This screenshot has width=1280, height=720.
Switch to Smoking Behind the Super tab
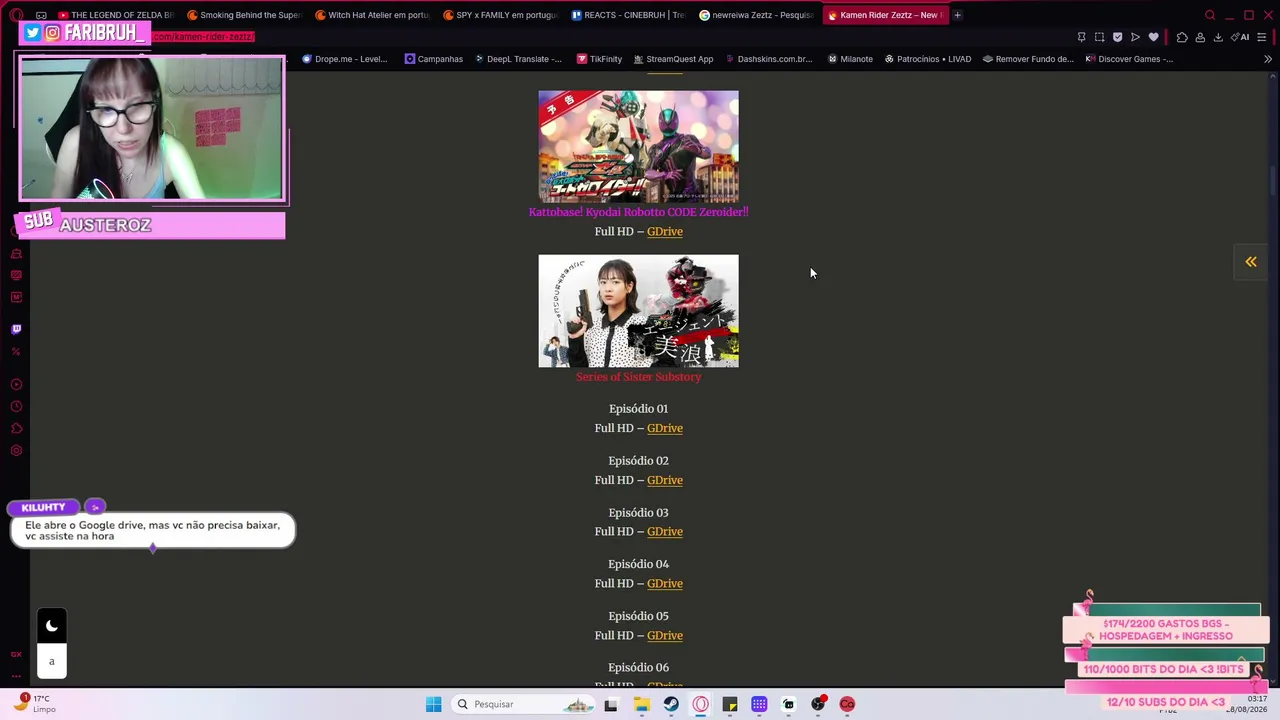[x=244, y=15]
